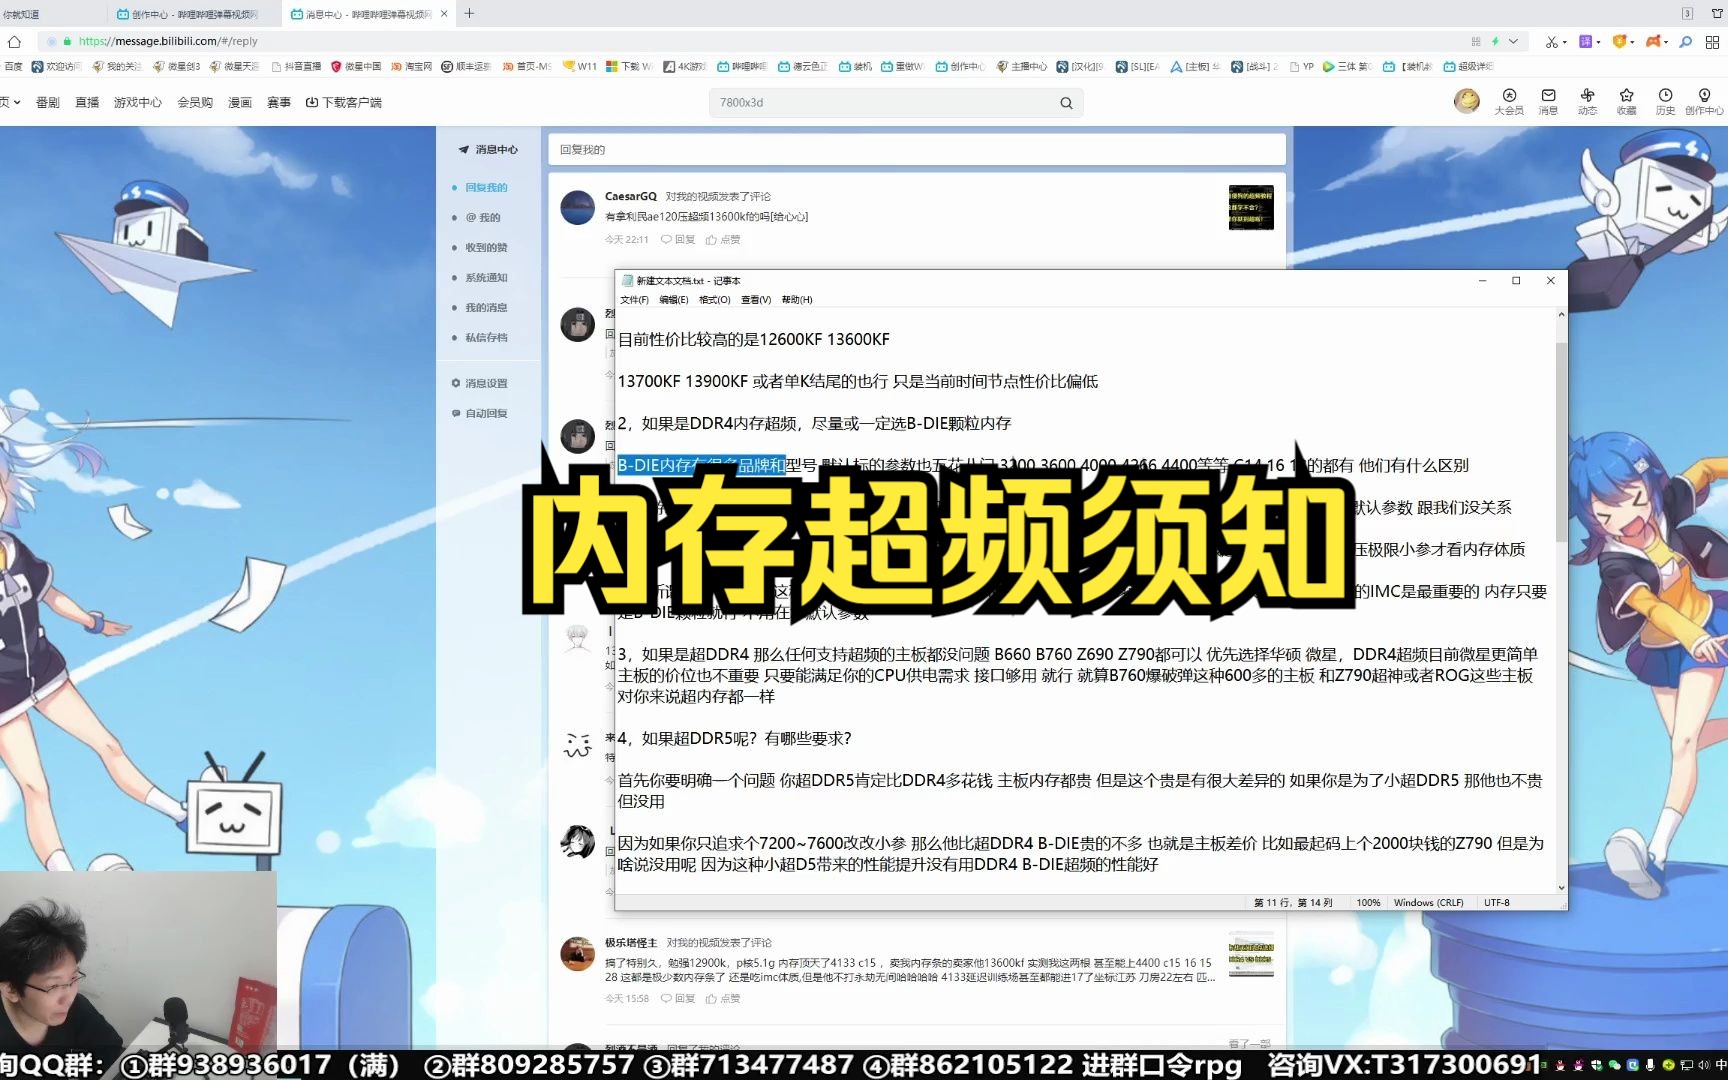Open 自动回复 in message sidebar

click(x=480, y=413)
